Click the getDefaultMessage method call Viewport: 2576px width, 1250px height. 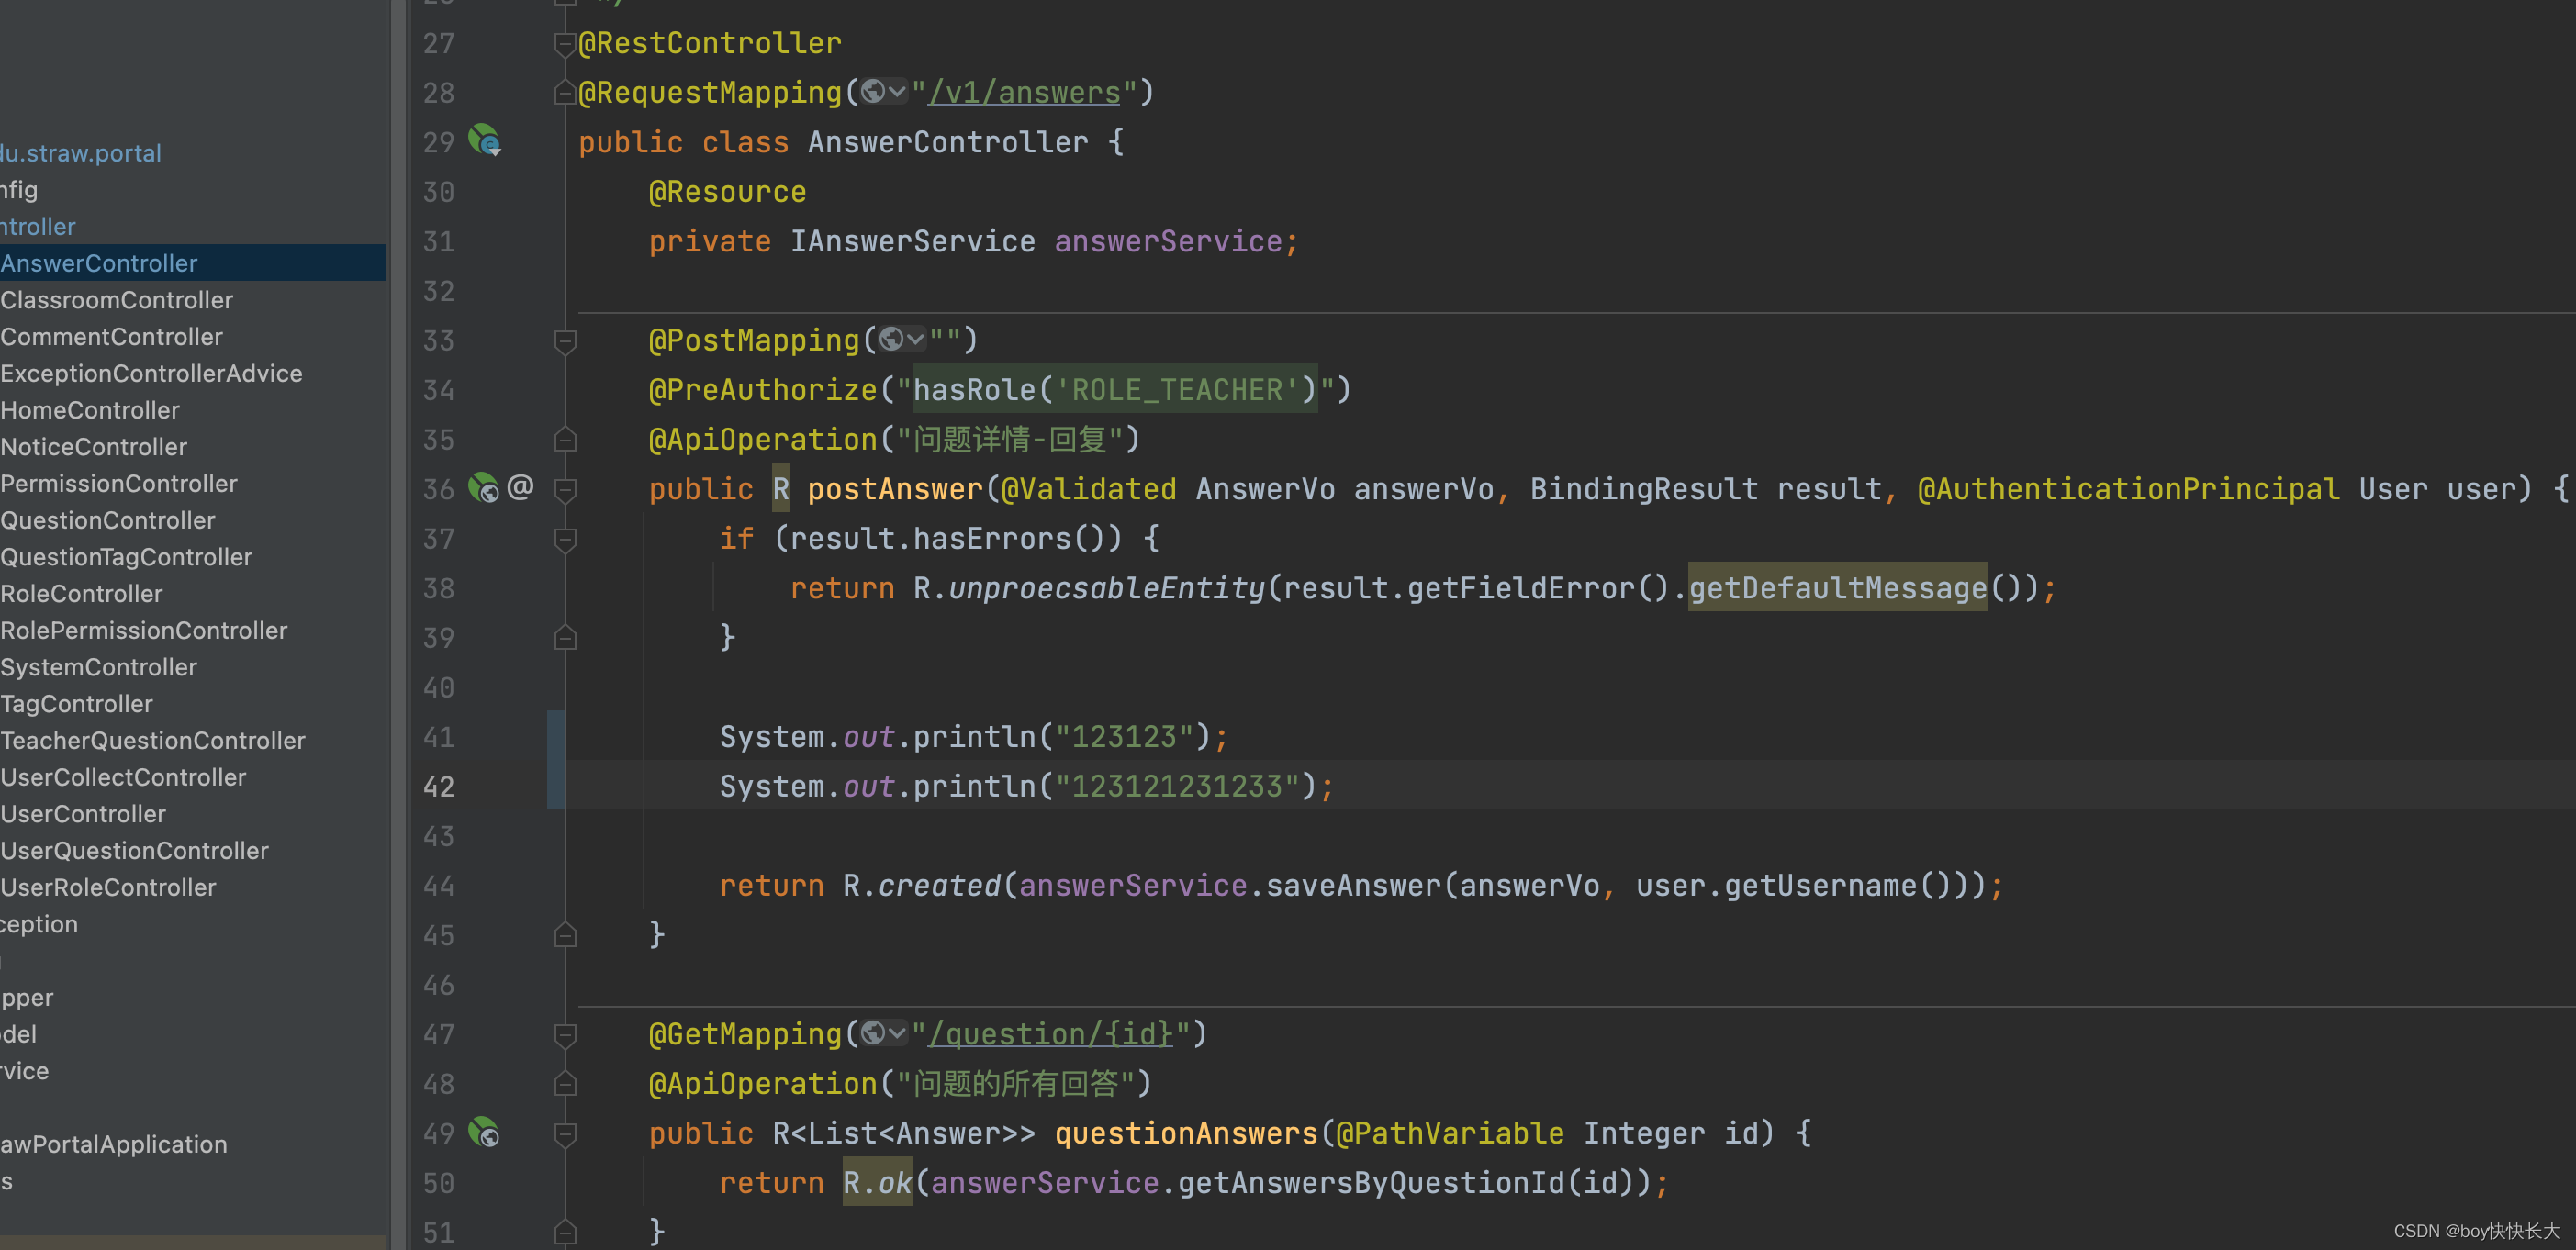[x=1838, y=588]
